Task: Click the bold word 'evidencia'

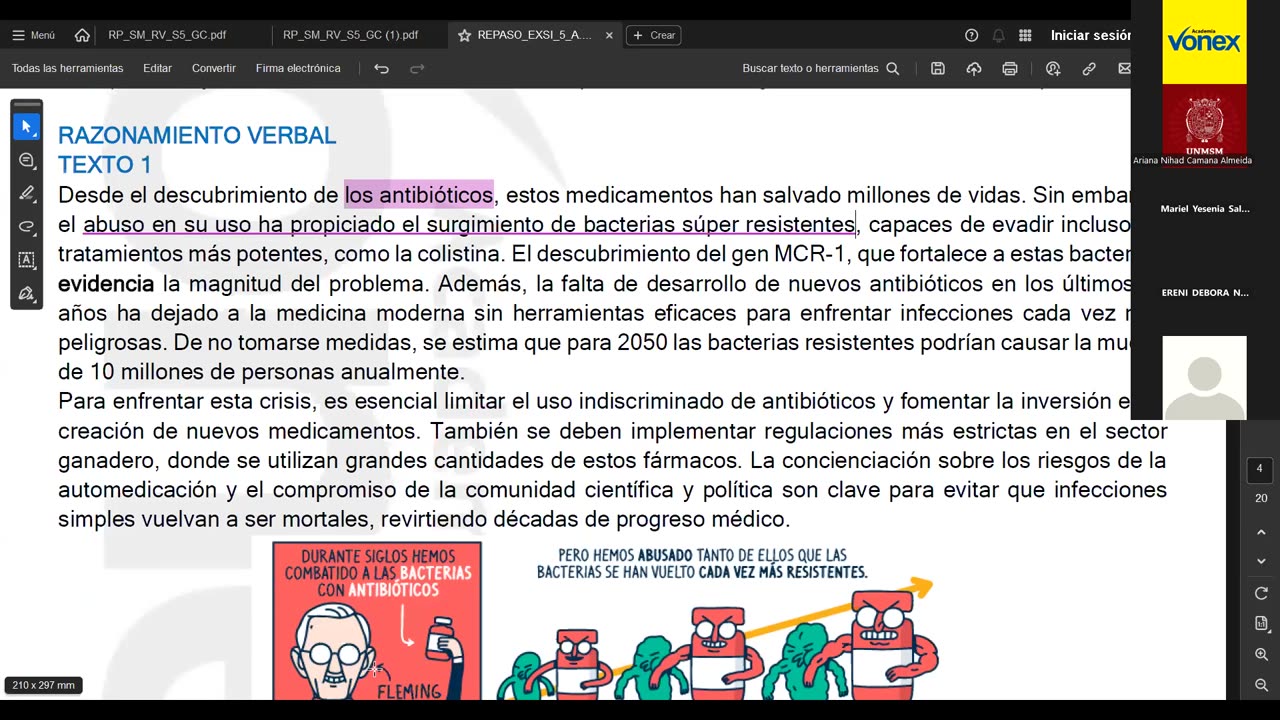Action: 106,283
